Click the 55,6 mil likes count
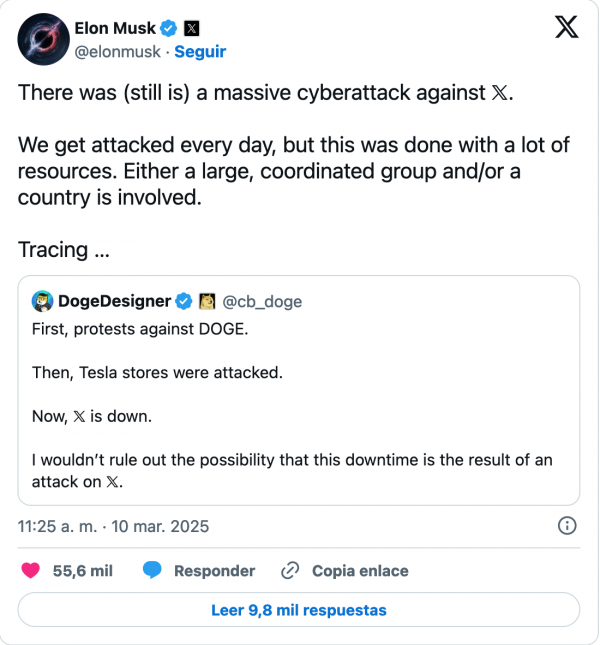Image resolution: width=600 pixels, height=645 pixels. click(x=82, y=571)
